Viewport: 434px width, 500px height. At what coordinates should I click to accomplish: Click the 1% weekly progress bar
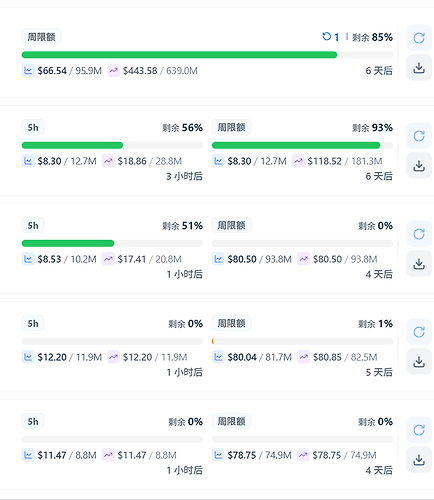coord(302,341)
